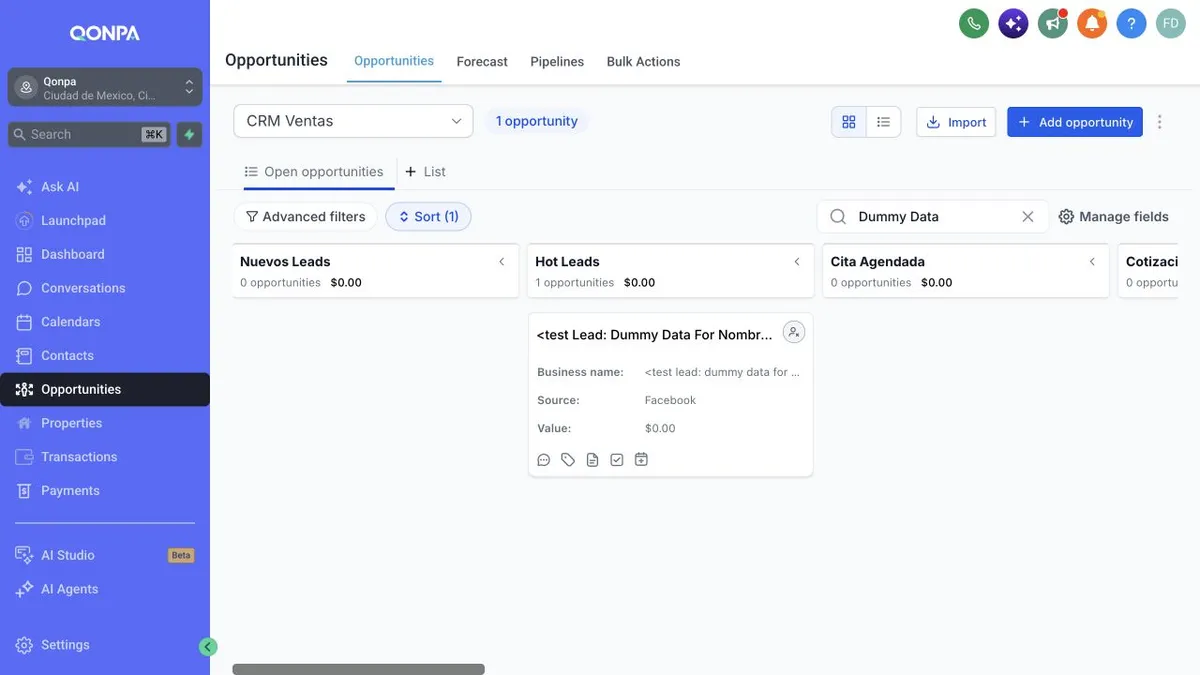Open the Forecast tab
The width and height of the screenshot is (1200, 675).
point(482,61)
